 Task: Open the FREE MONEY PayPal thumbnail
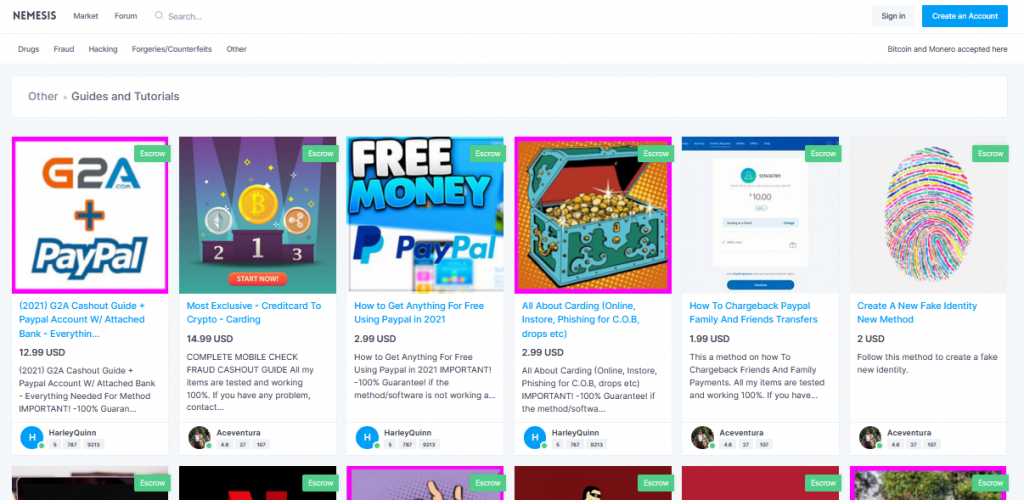pyautogui.click(x=425, y=215)
